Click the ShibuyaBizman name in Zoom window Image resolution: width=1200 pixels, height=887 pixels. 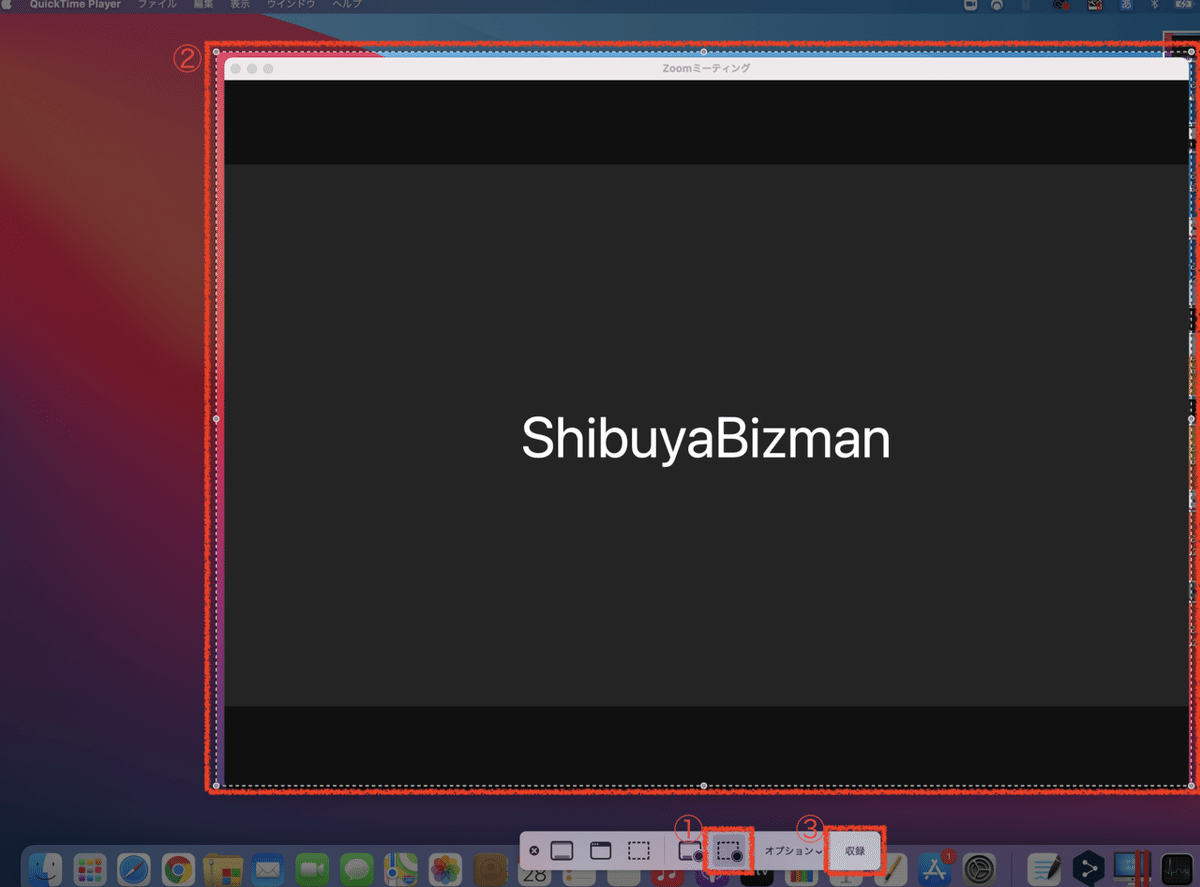coord(705,439)
